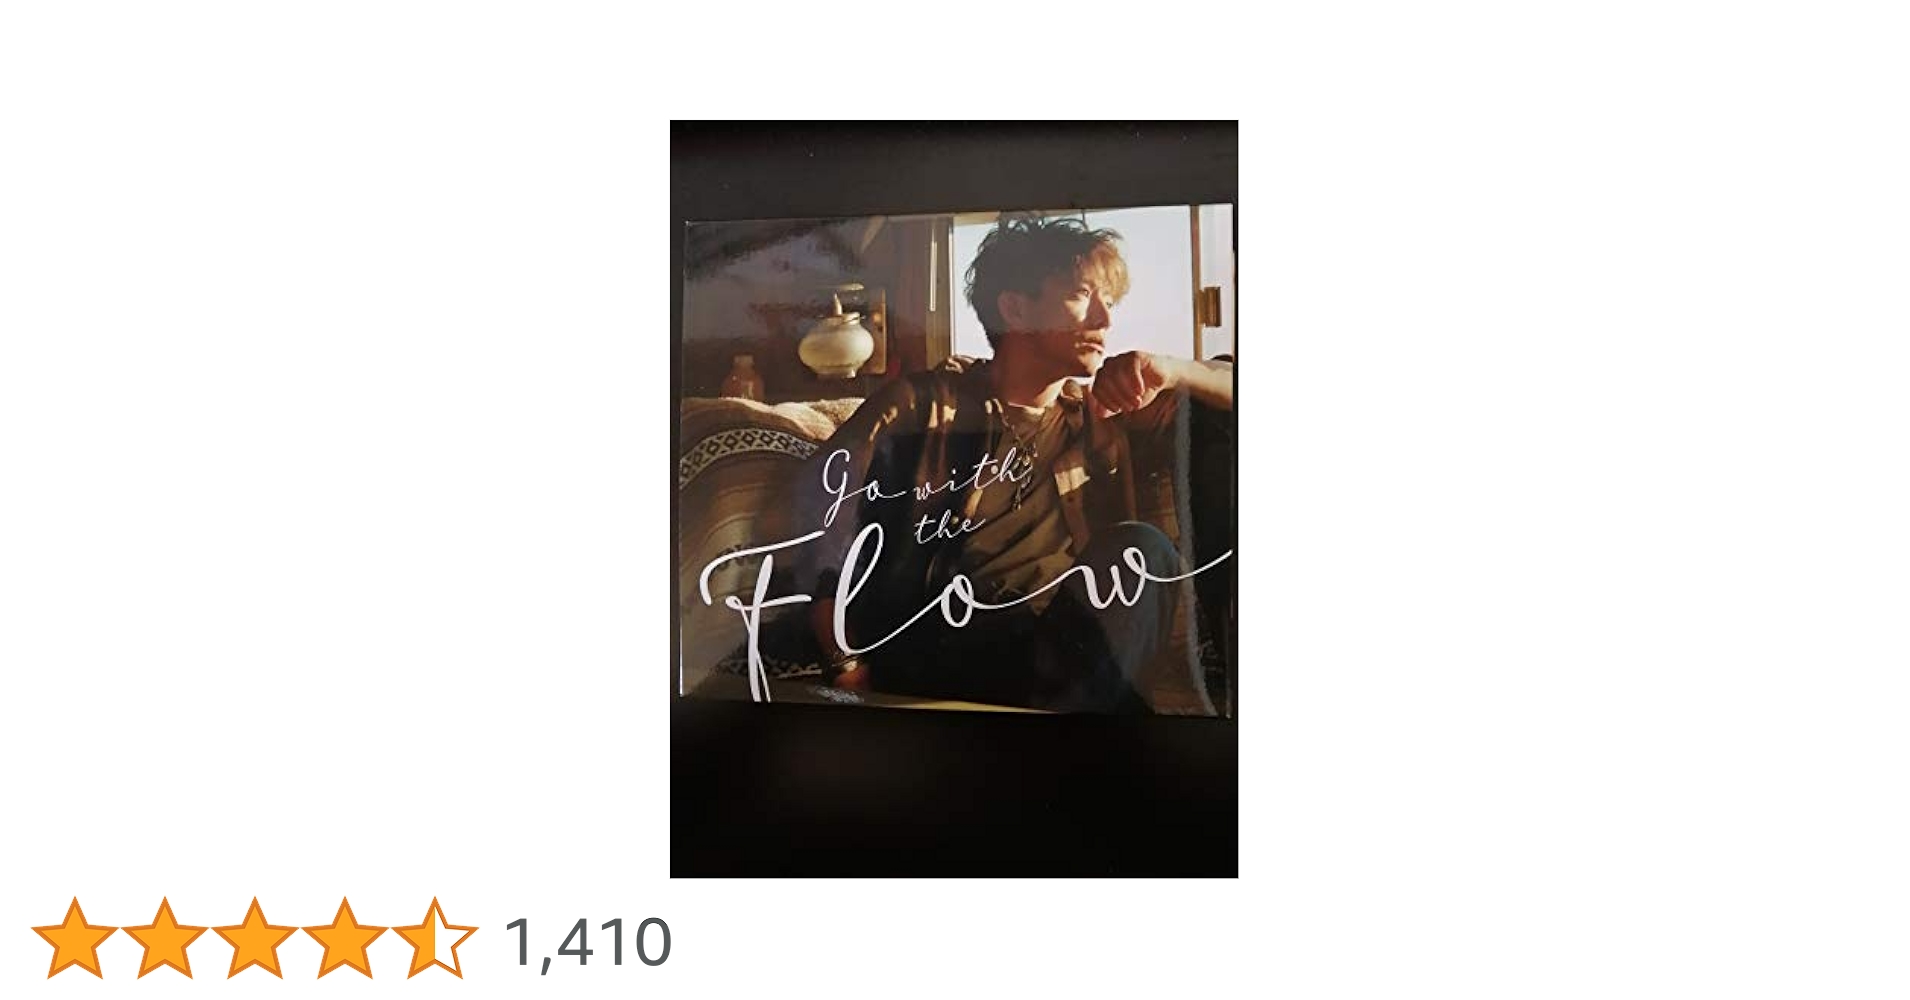Screen dimensions: 1910x1000
Task: Click the man's raised fist on cover
Action: pos(1130,384)
